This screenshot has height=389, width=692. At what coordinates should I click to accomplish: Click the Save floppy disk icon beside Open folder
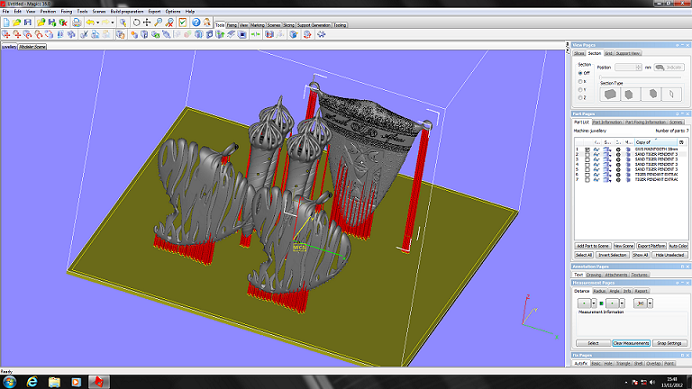pyautogui.click(x=27, y=23)
